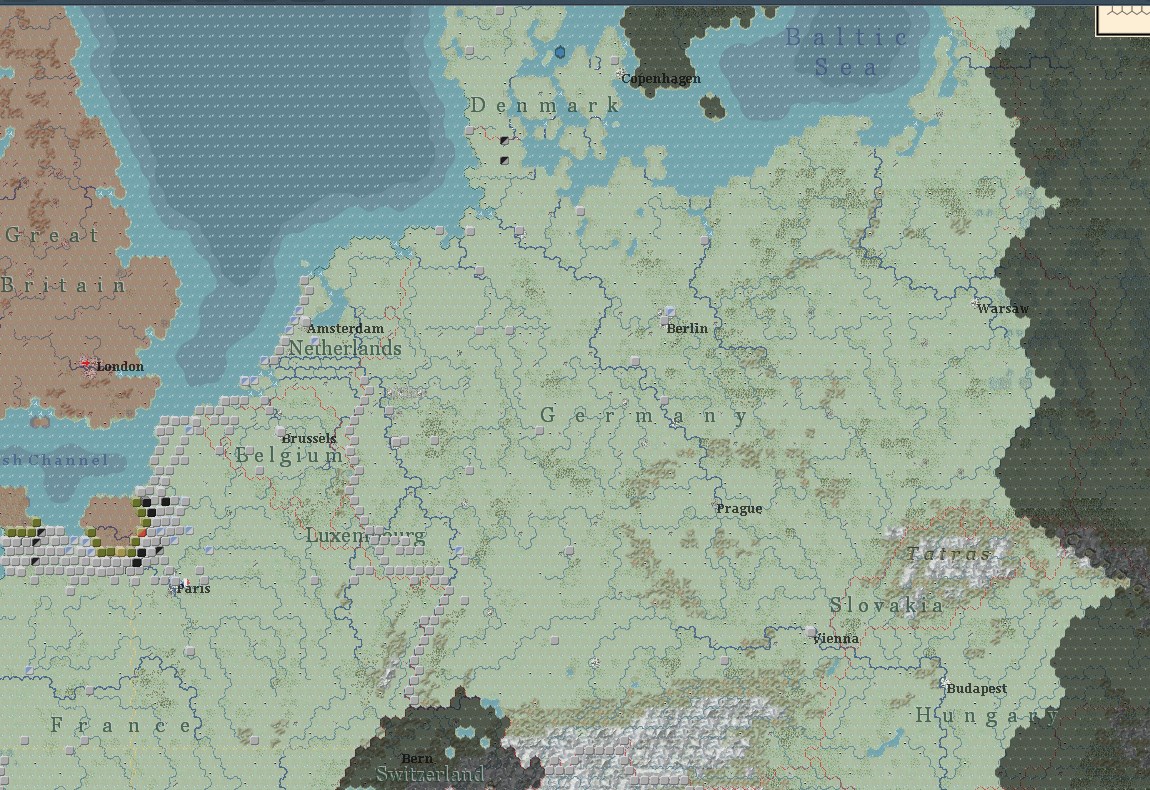Select the gray counter at Vienna
The width and height of the screenshot is (1150, 790).
click(x=810, y=631)
